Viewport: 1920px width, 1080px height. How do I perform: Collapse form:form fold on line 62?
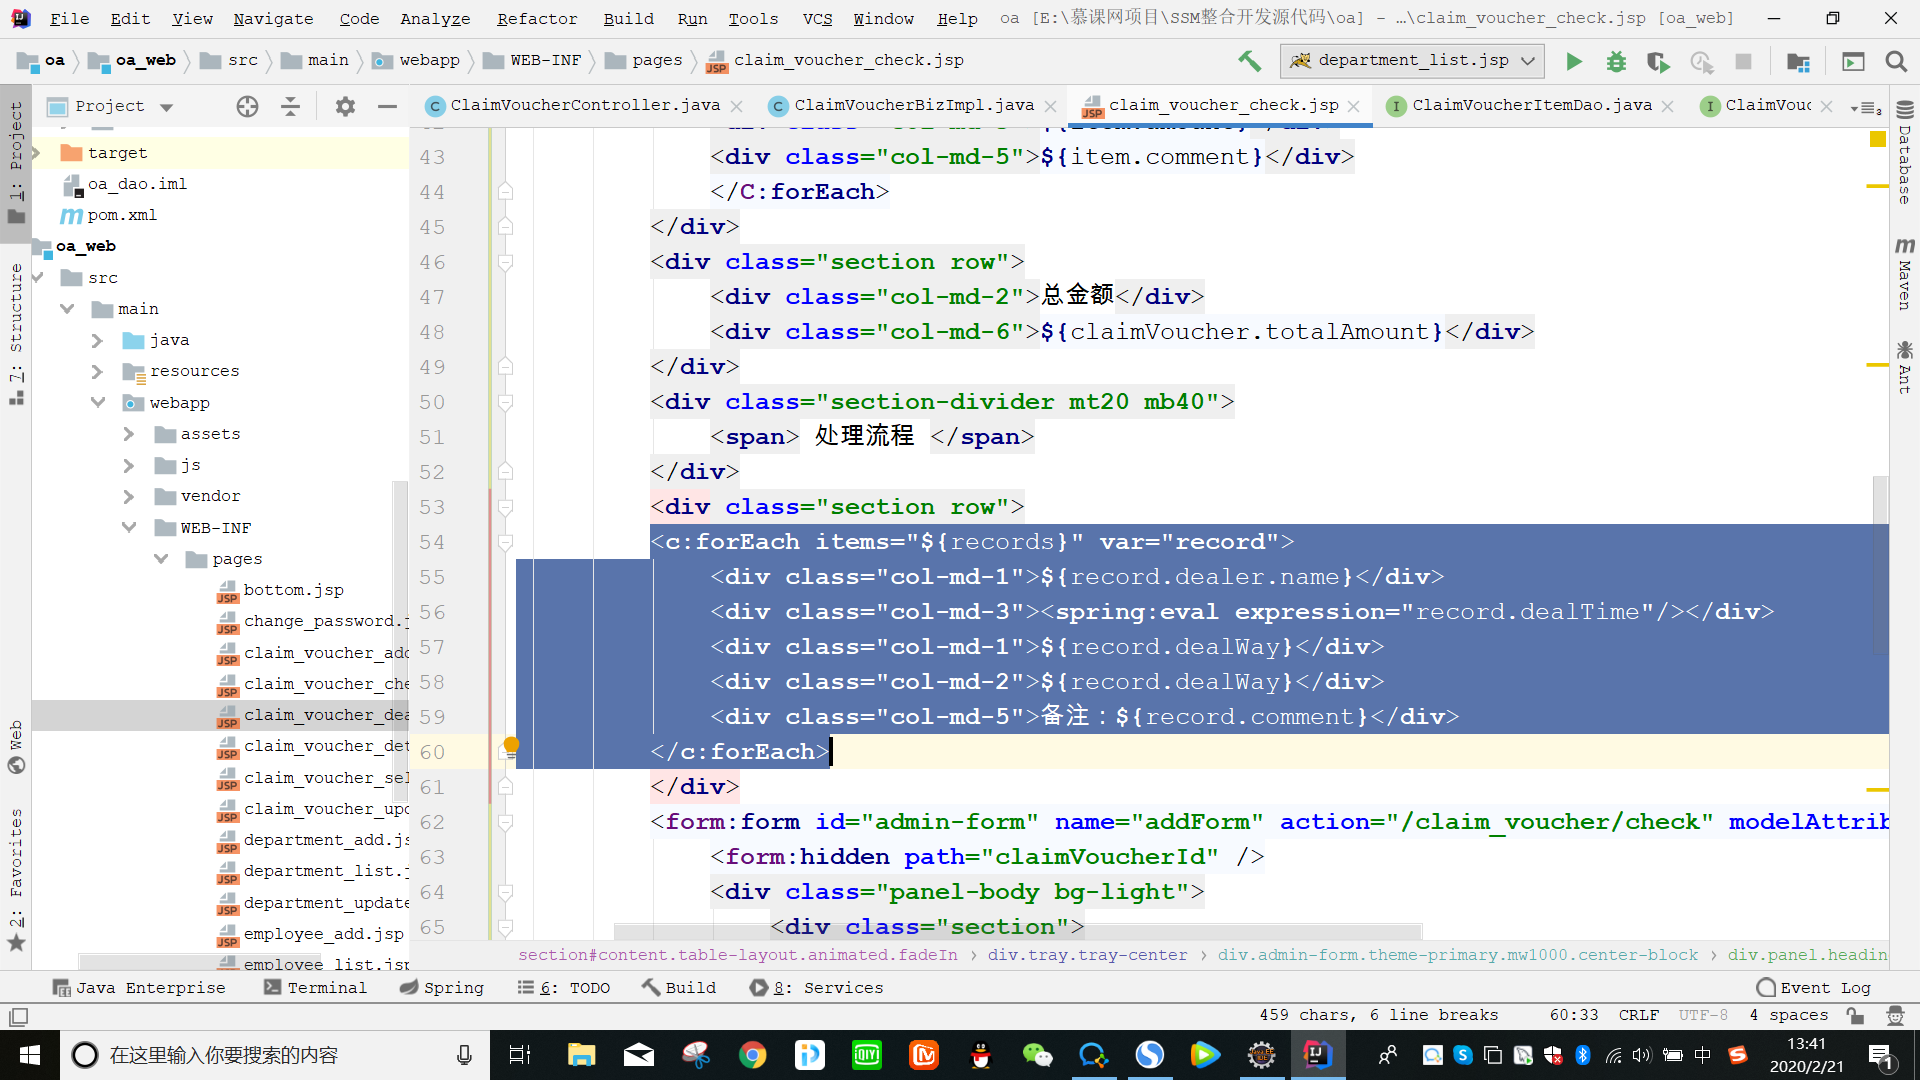click(506, 822)
